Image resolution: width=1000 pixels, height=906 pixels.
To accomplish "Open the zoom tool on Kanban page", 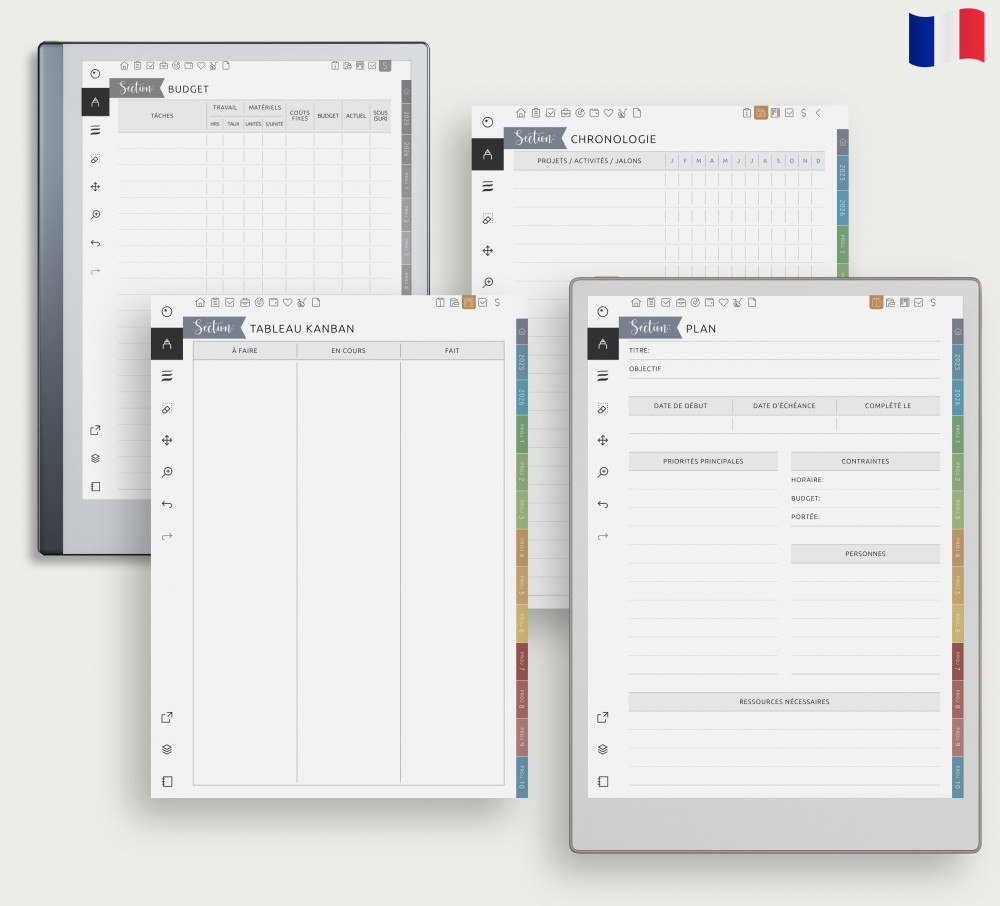I will (x=167, y=472).
